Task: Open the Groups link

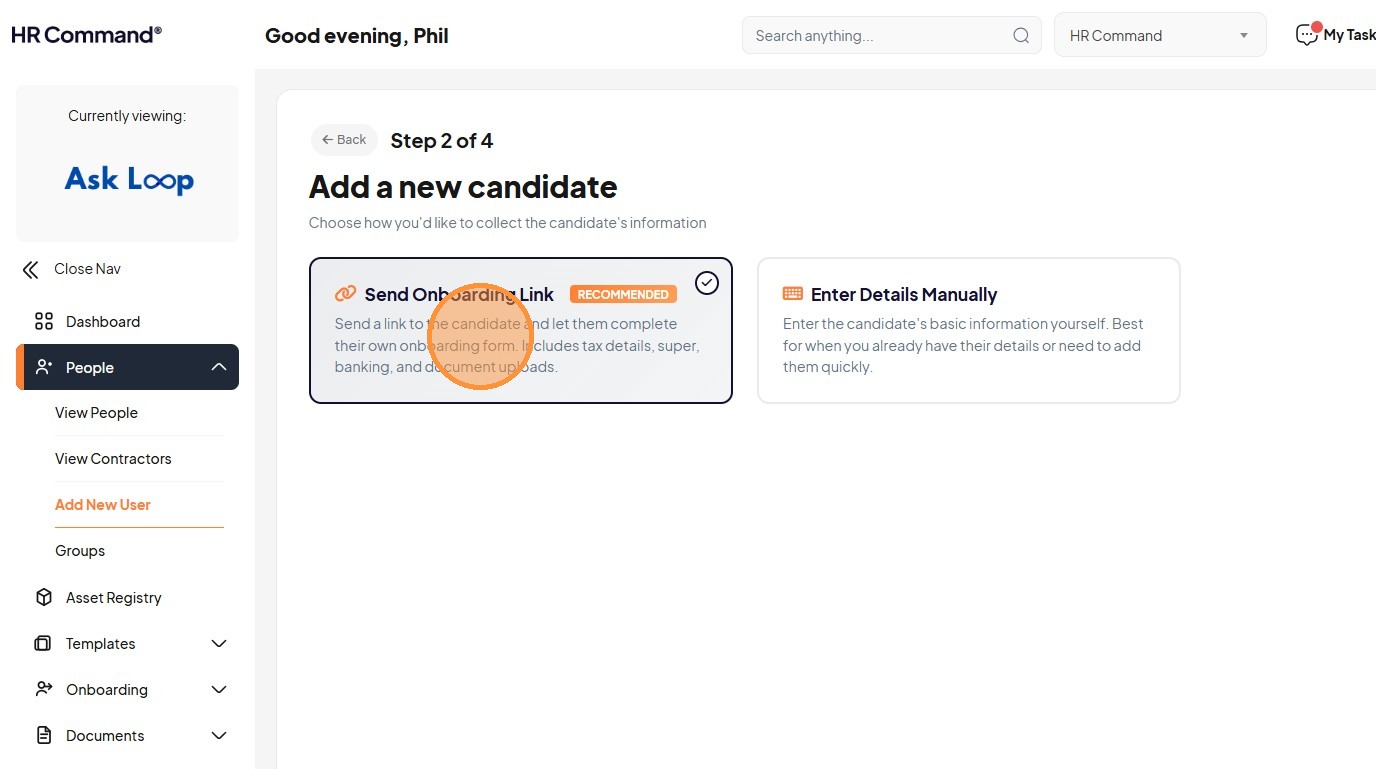Action: point(80,551)
